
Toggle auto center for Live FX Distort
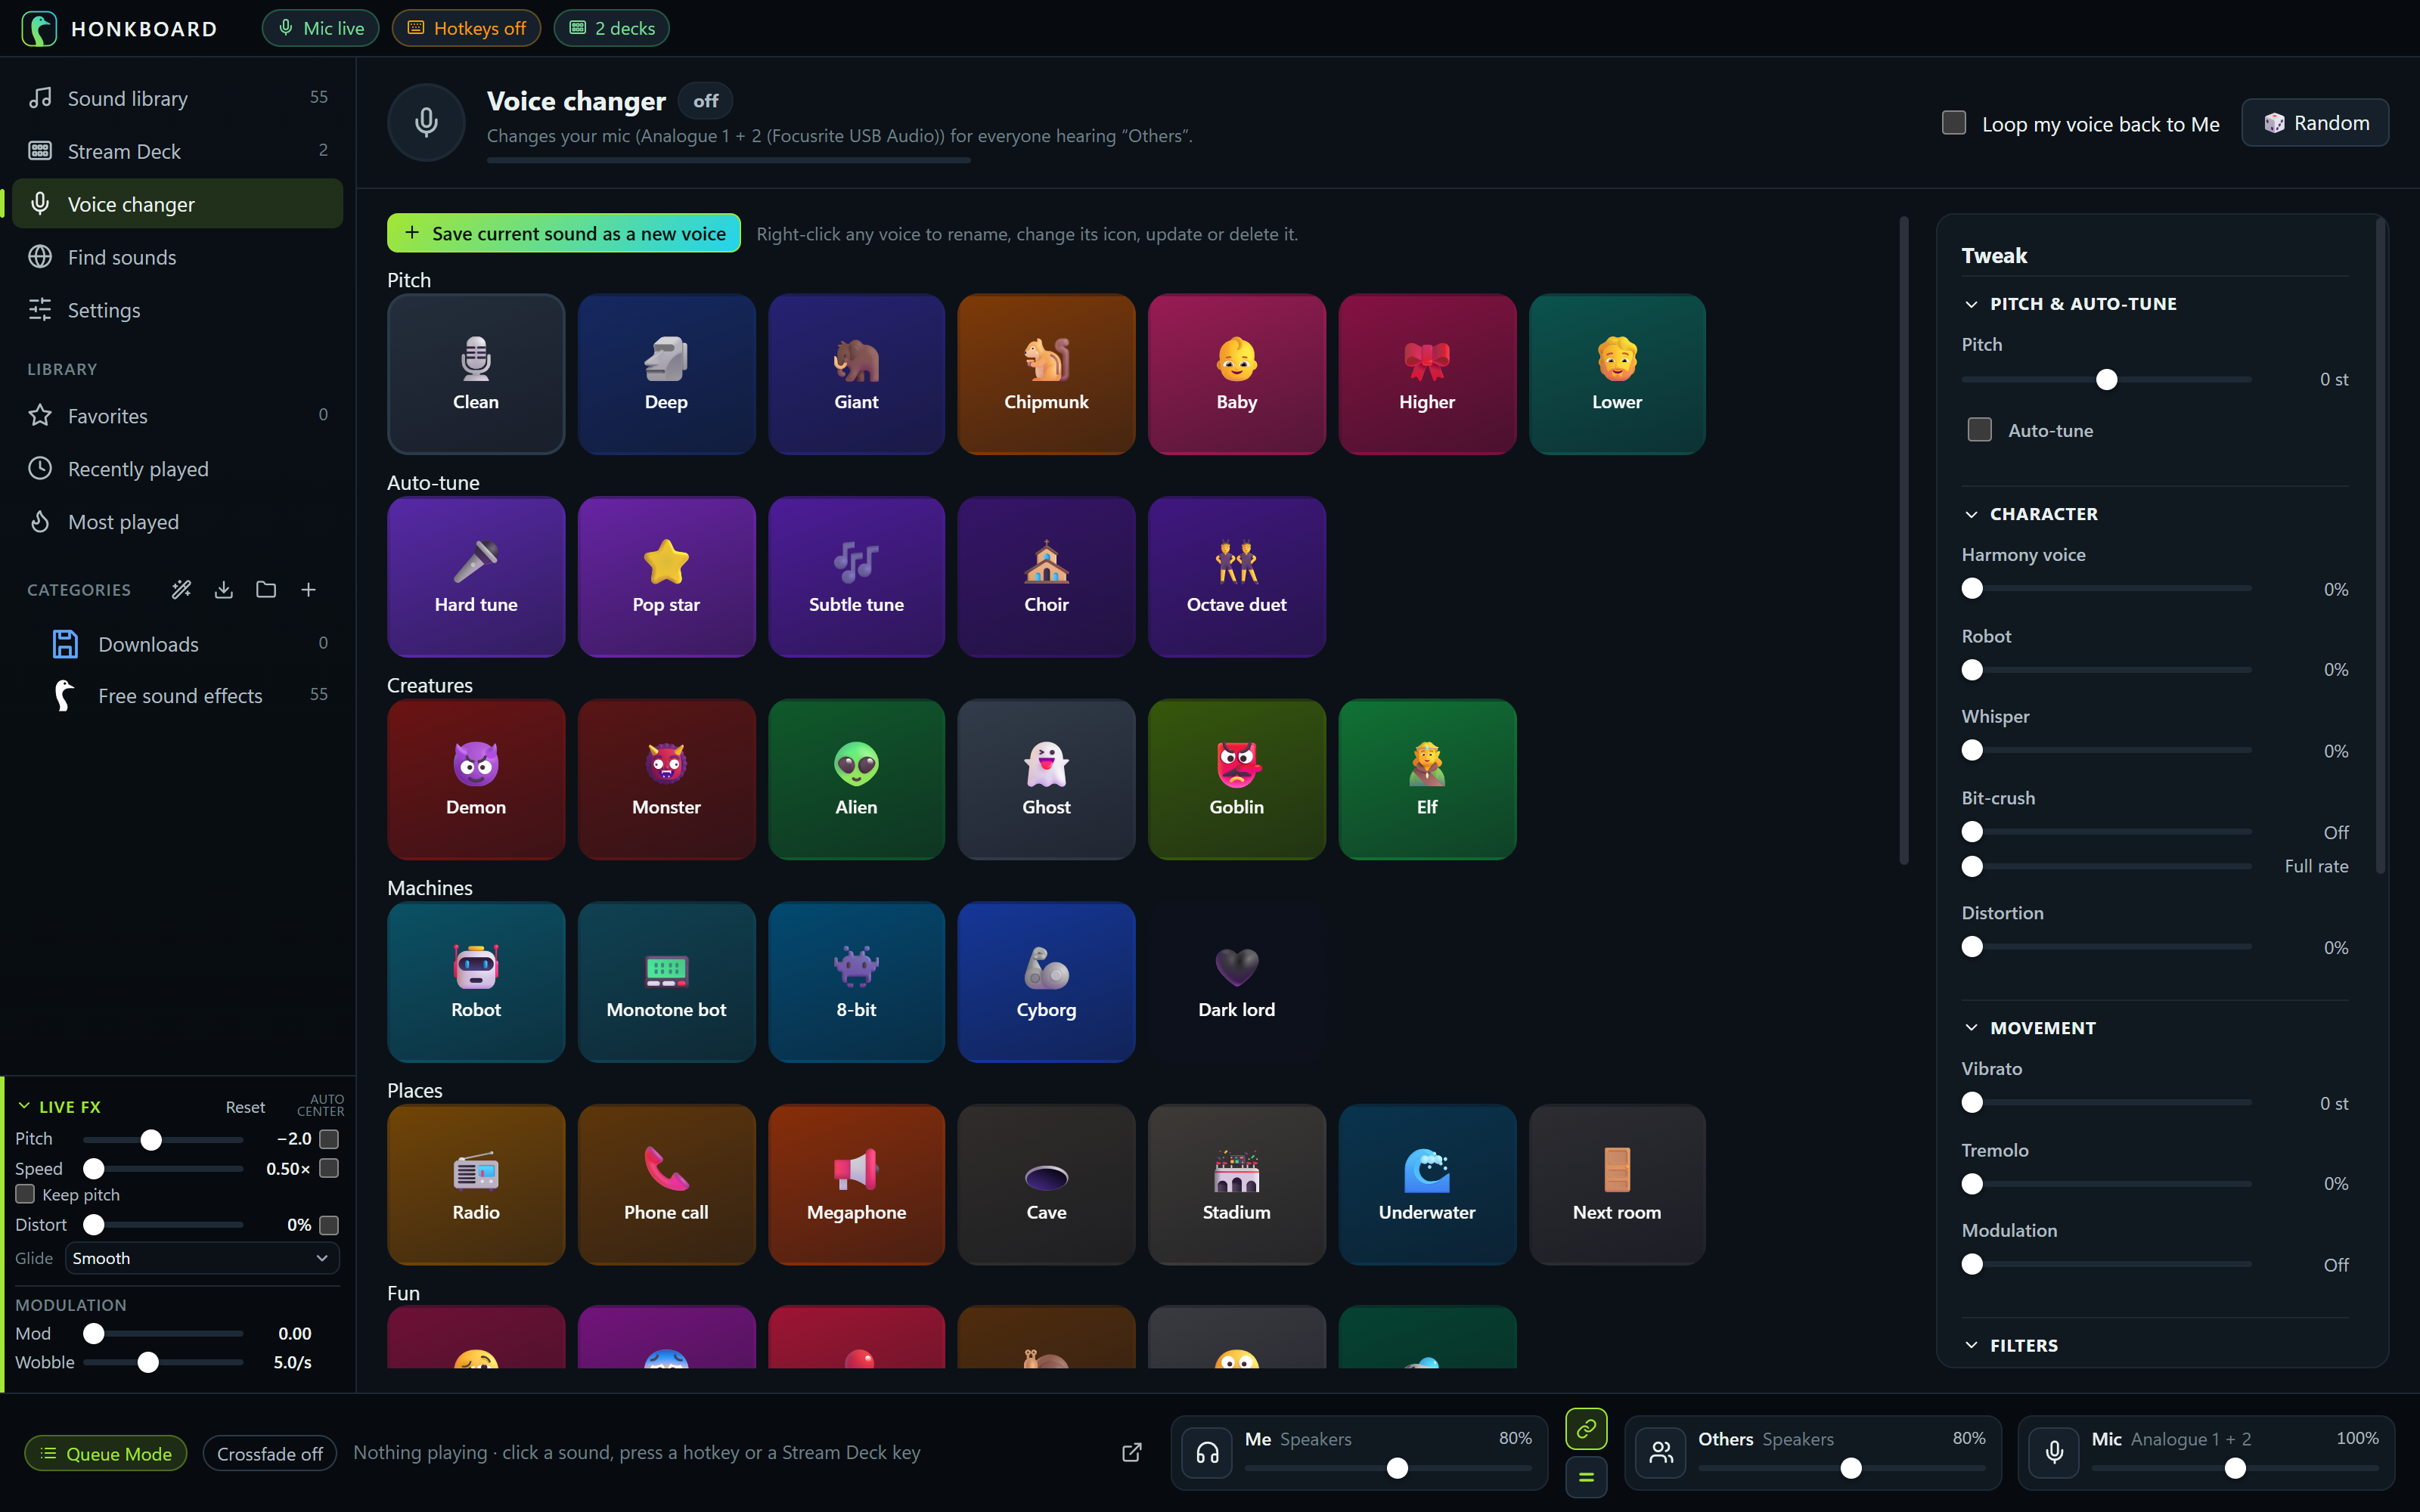click(x=329, y=1225)
